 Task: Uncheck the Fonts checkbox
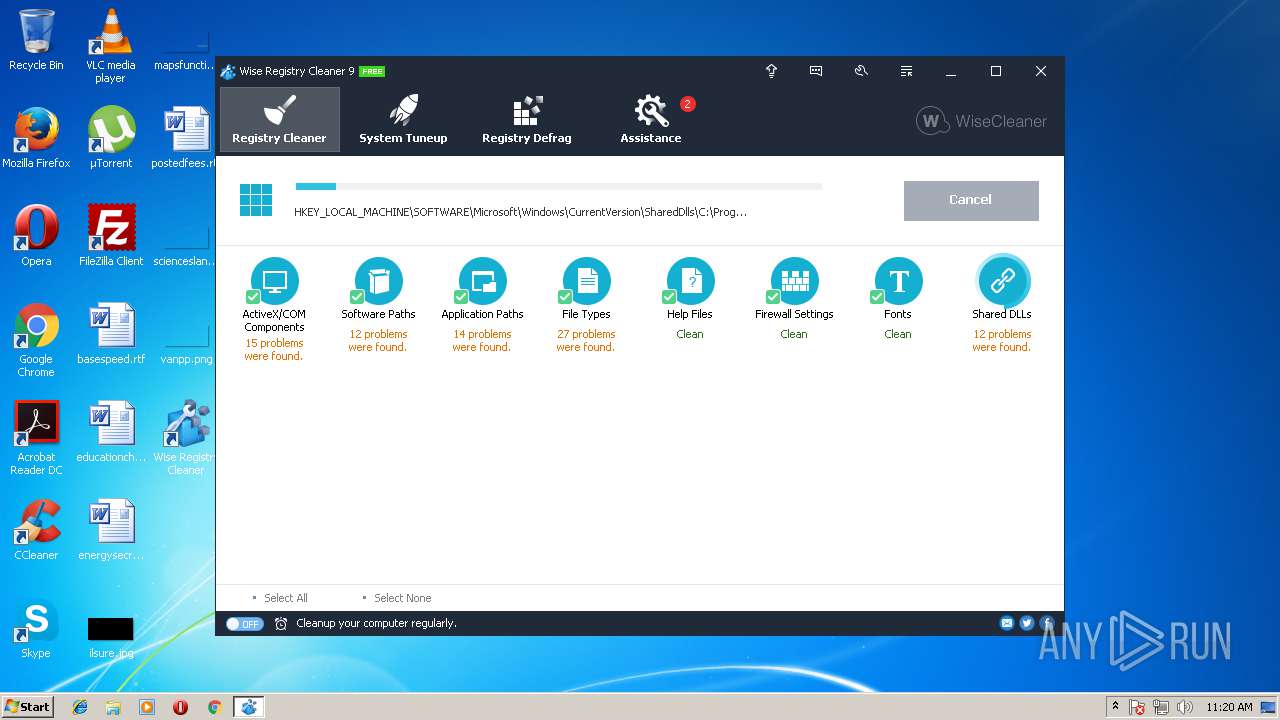[x=877, y=297]
